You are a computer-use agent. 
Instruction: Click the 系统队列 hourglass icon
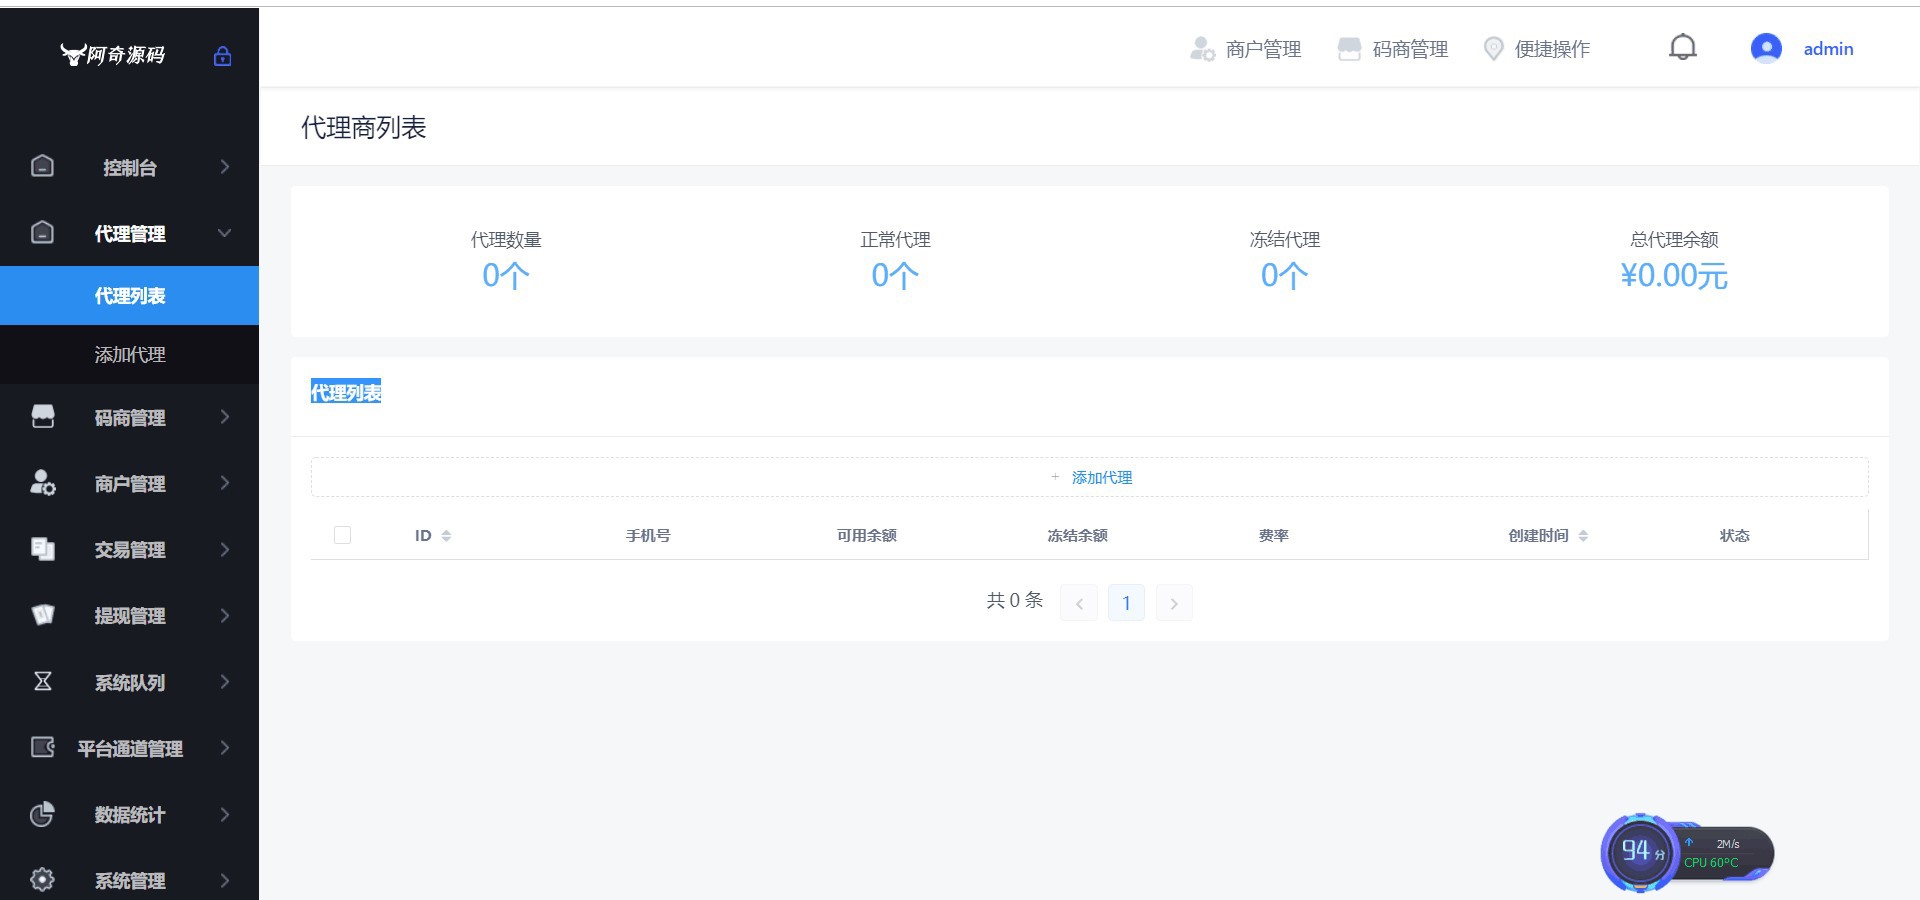[43, 681]
